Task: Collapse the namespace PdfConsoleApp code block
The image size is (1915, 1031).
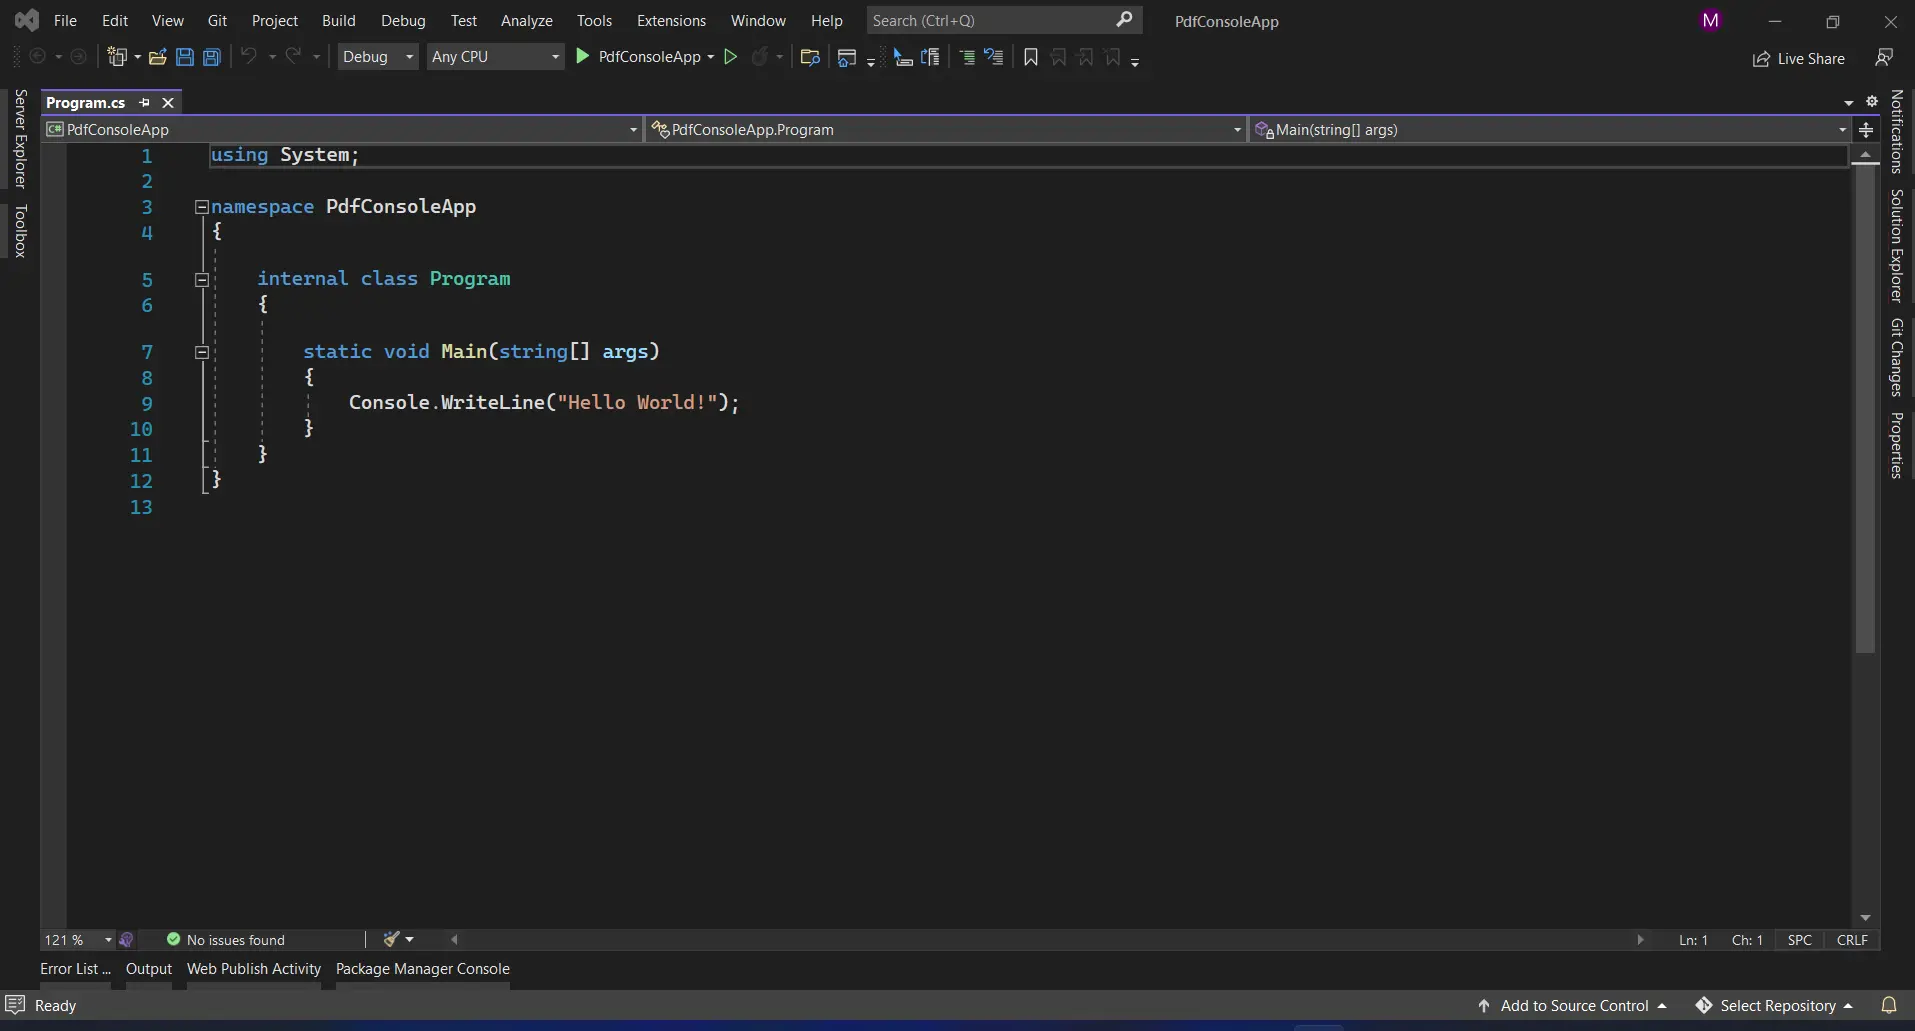Action: click(x=202, y=207)
